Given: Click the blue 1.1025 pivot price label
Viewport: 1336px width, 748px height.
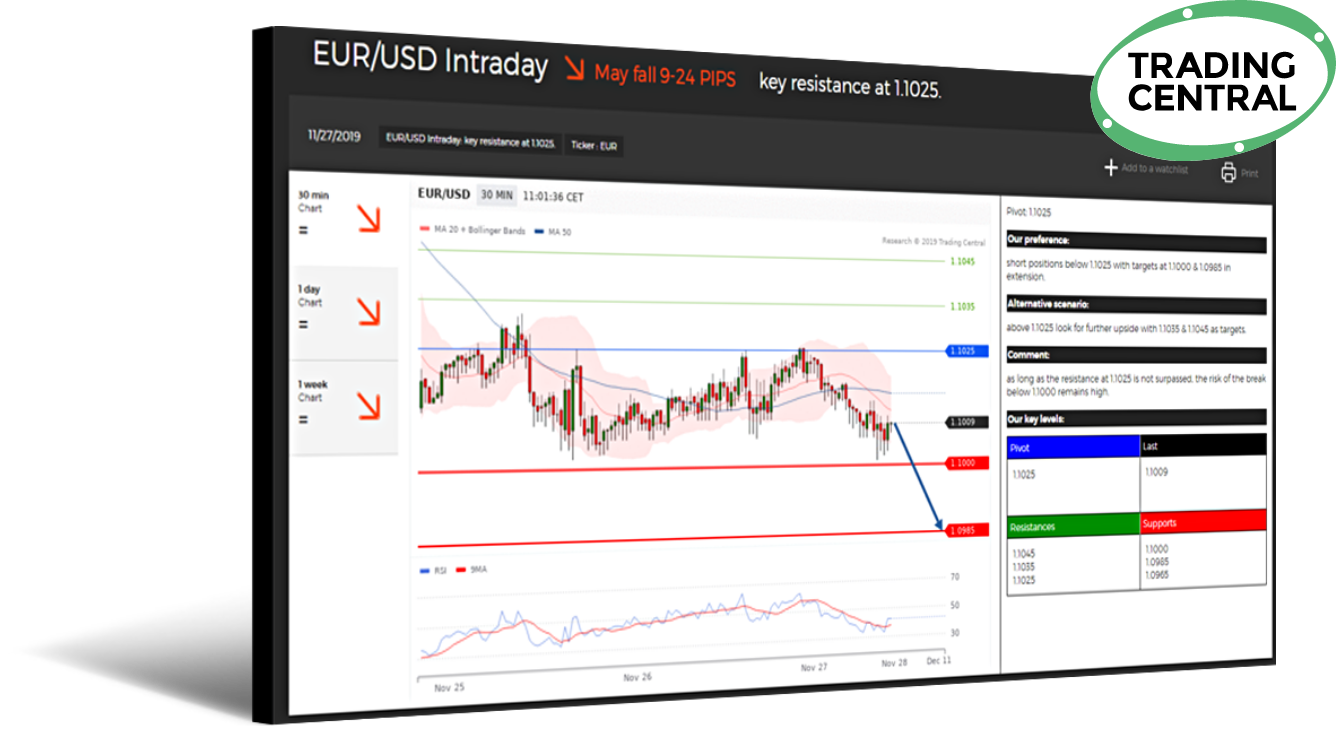Looking at the screenshot, I should (966, 351).
